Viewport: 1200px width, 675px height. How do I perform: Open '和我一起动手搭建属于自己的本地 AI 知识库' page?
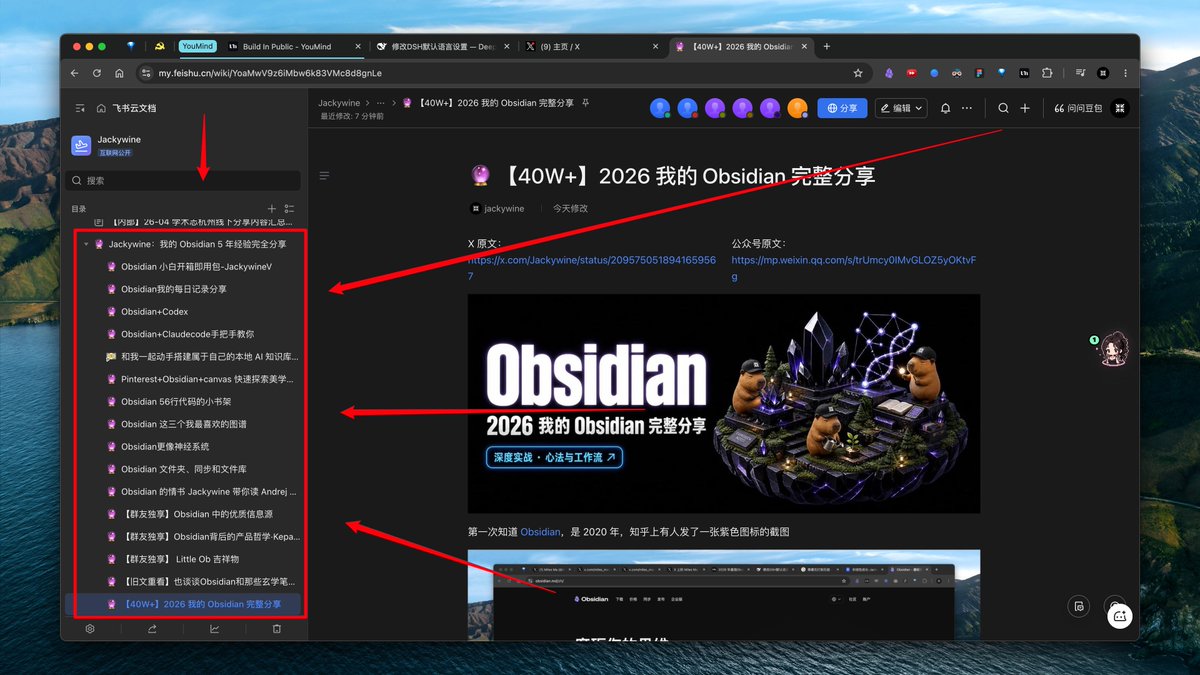coord(208,357)
